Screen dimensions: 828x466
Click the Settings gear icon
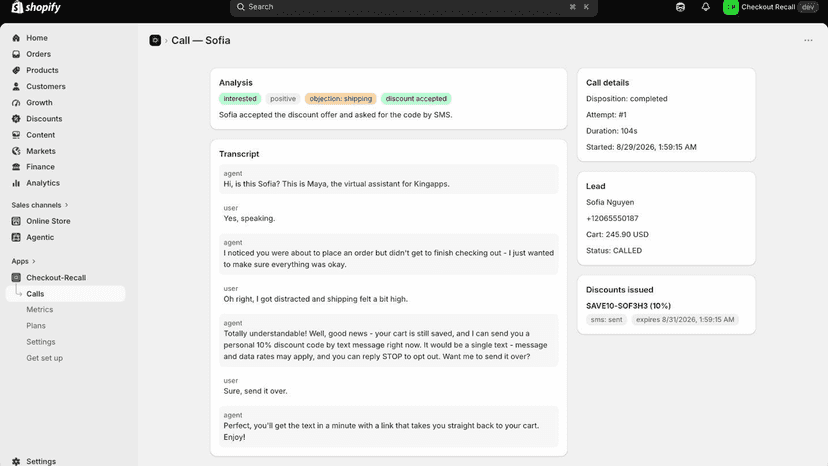[x=16, y=461]
